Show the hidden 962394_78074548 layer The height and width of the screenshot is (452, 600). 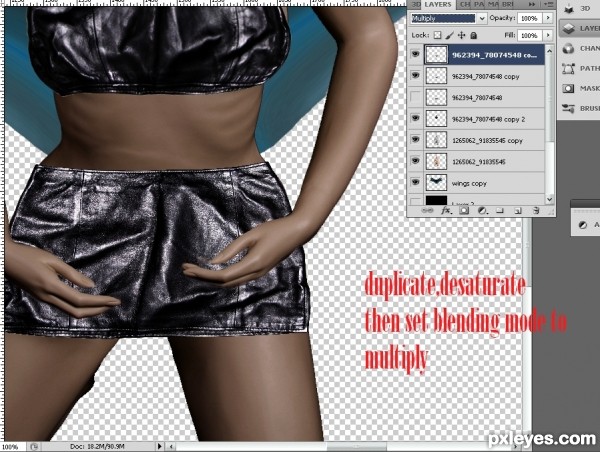pyautogui.click(x=416, y=97)
